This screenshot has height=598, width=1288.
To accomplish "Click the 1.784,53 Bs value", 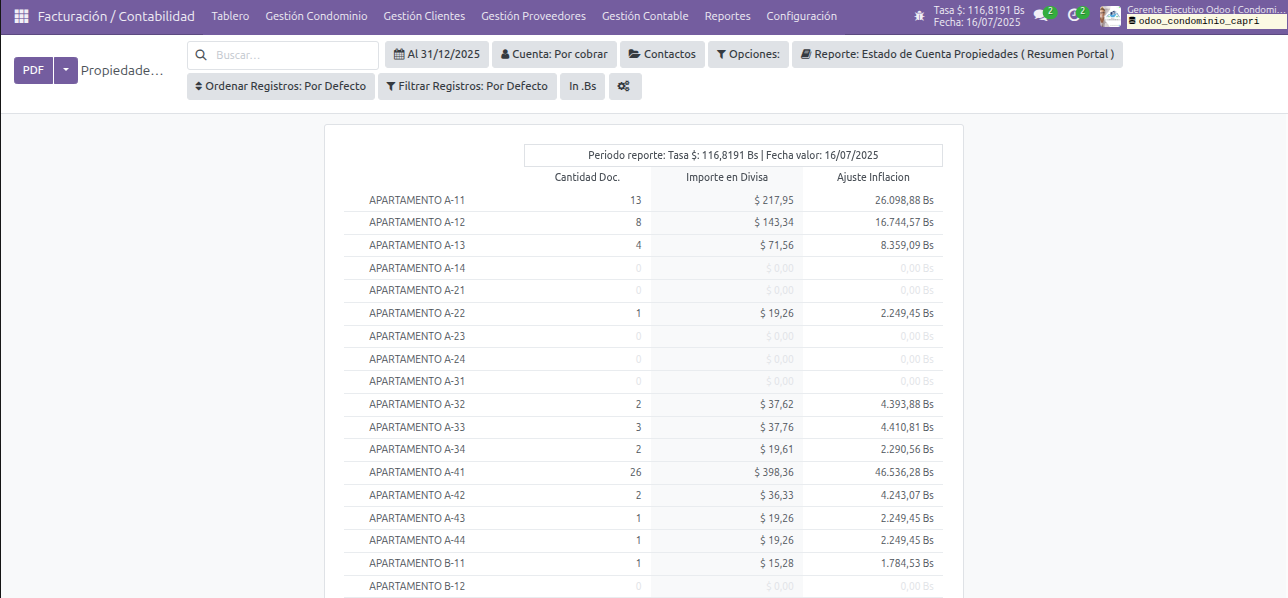I will point(907,563).
